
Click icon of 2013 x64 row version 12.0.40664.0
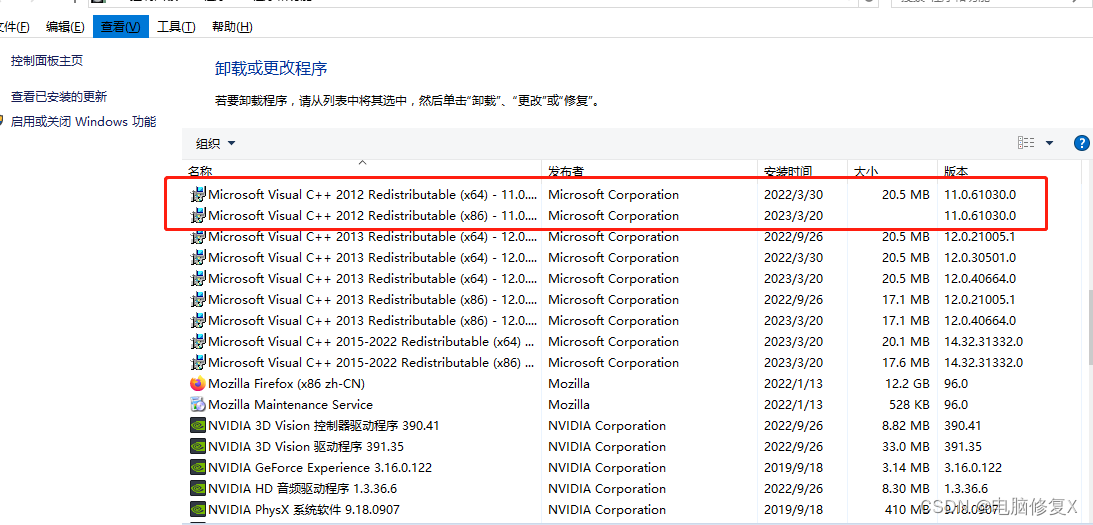[198, 278]
